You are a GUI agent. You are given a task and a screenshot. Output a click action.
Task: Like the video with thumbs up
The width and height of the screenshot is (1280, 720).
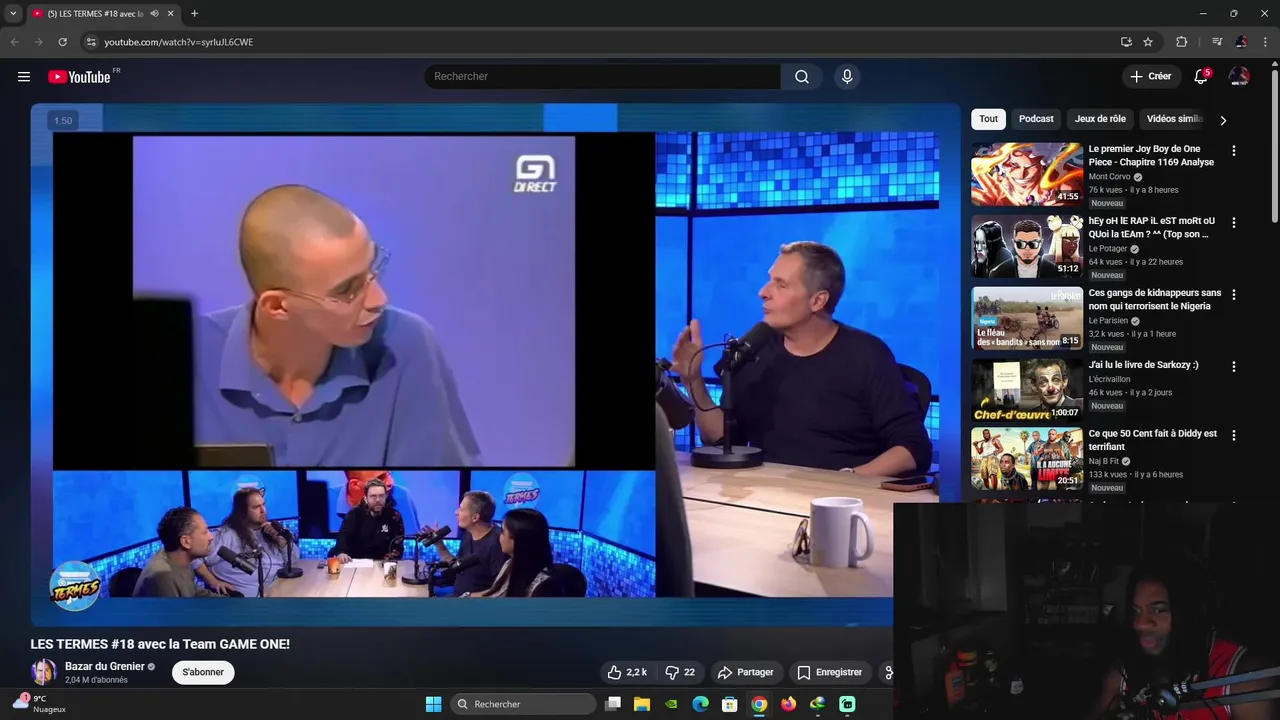click(x=627, y=673)
